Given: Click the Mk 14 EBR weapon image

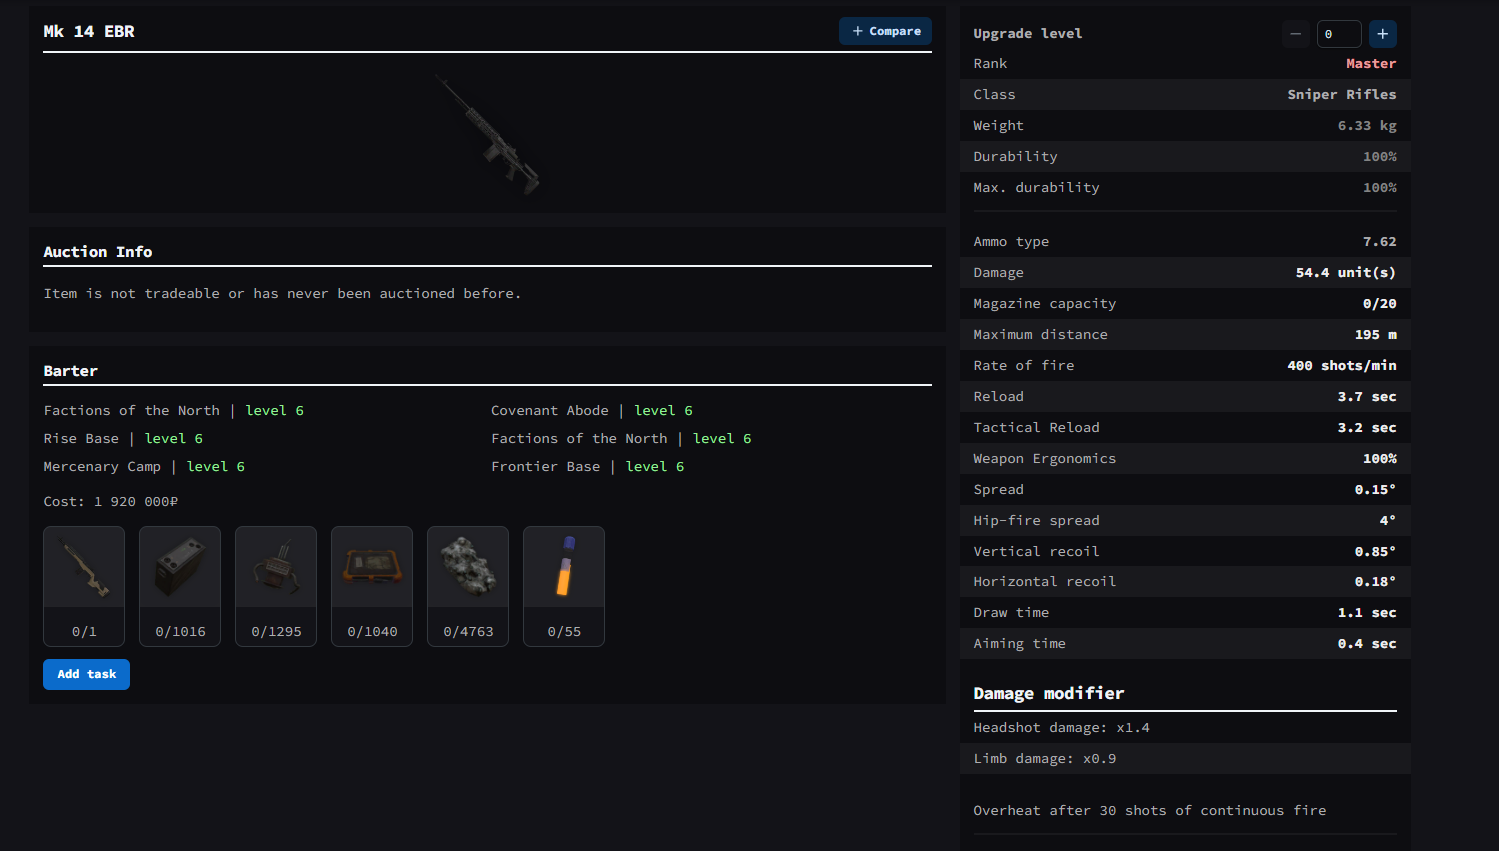Looking at the screenshot, I should click(488, 133).
